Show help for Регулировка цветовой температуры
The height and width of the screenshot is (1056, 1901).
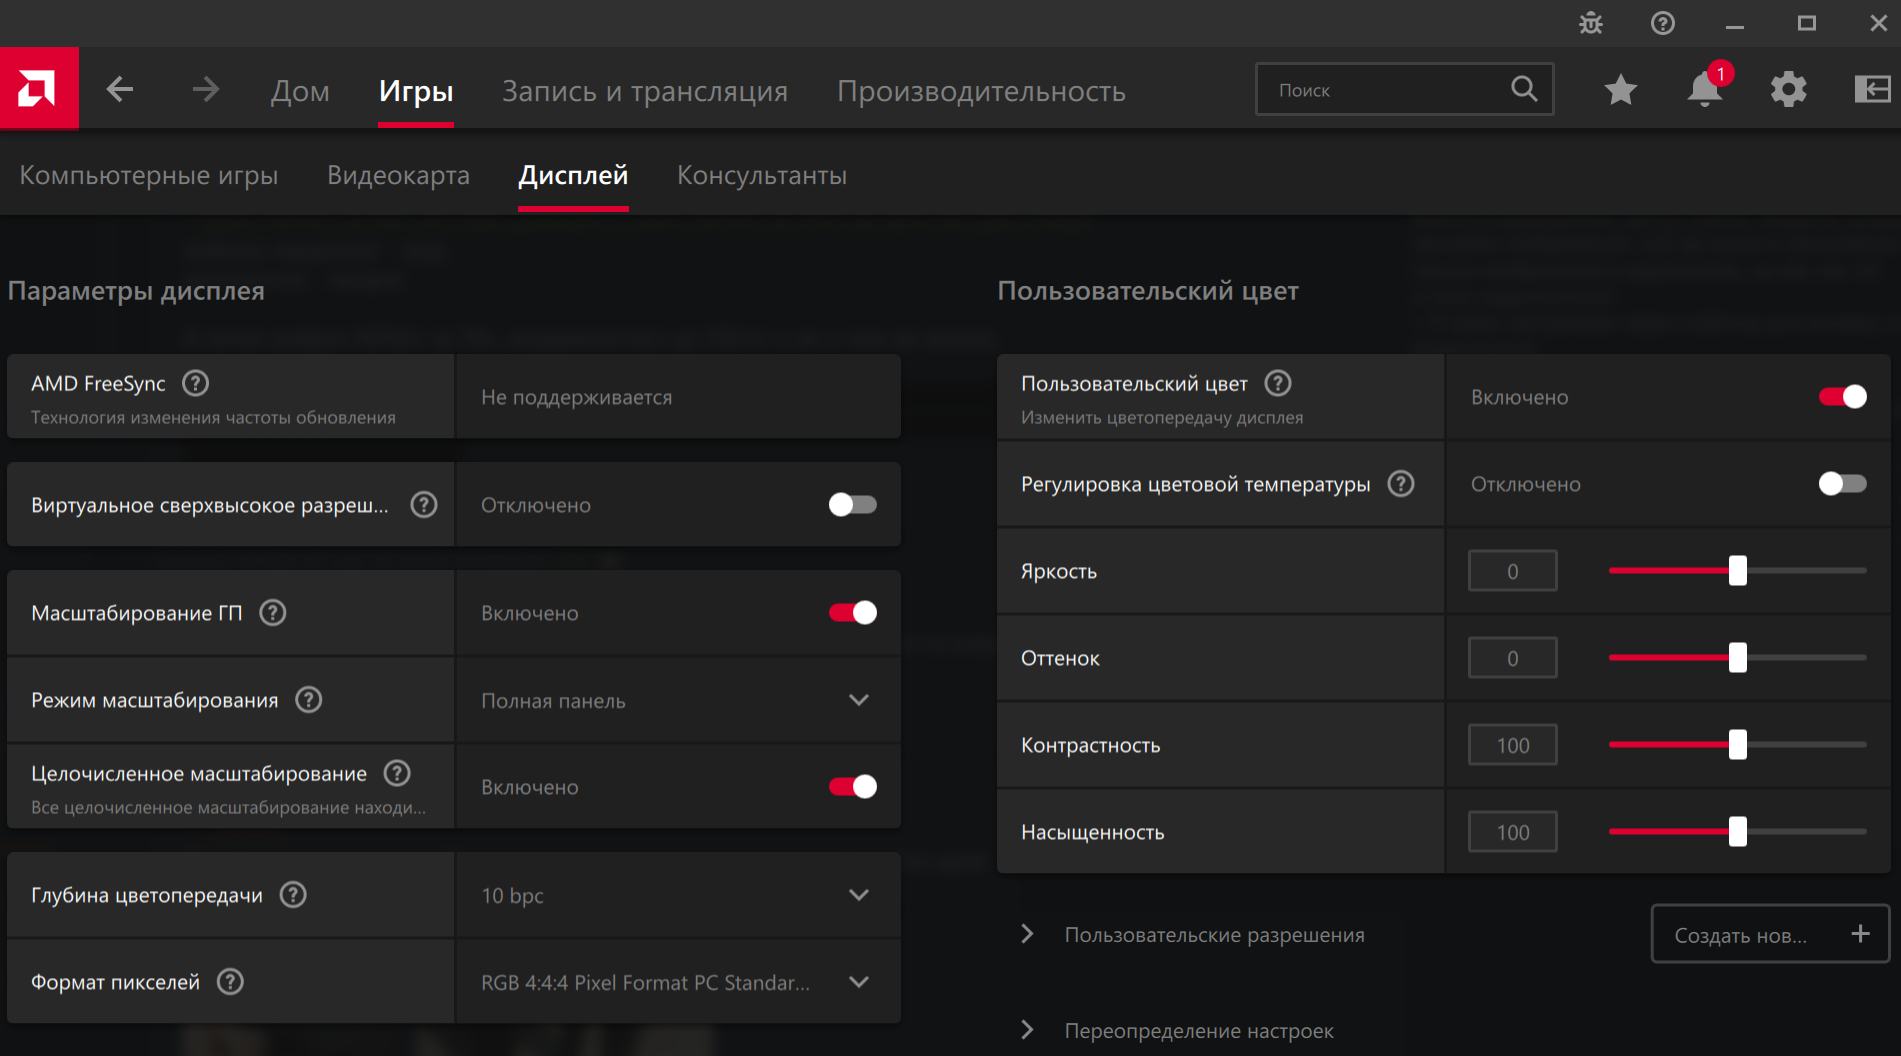click(1401, 484)
